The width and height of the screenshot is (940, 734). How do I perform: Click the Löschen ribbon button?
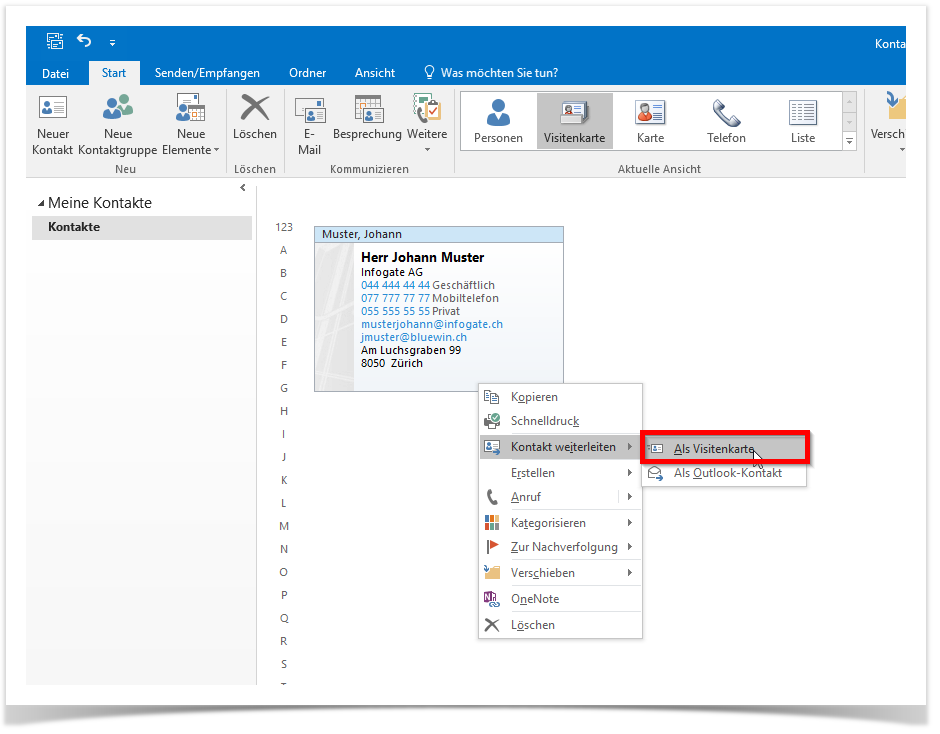[x=255, y=118]
